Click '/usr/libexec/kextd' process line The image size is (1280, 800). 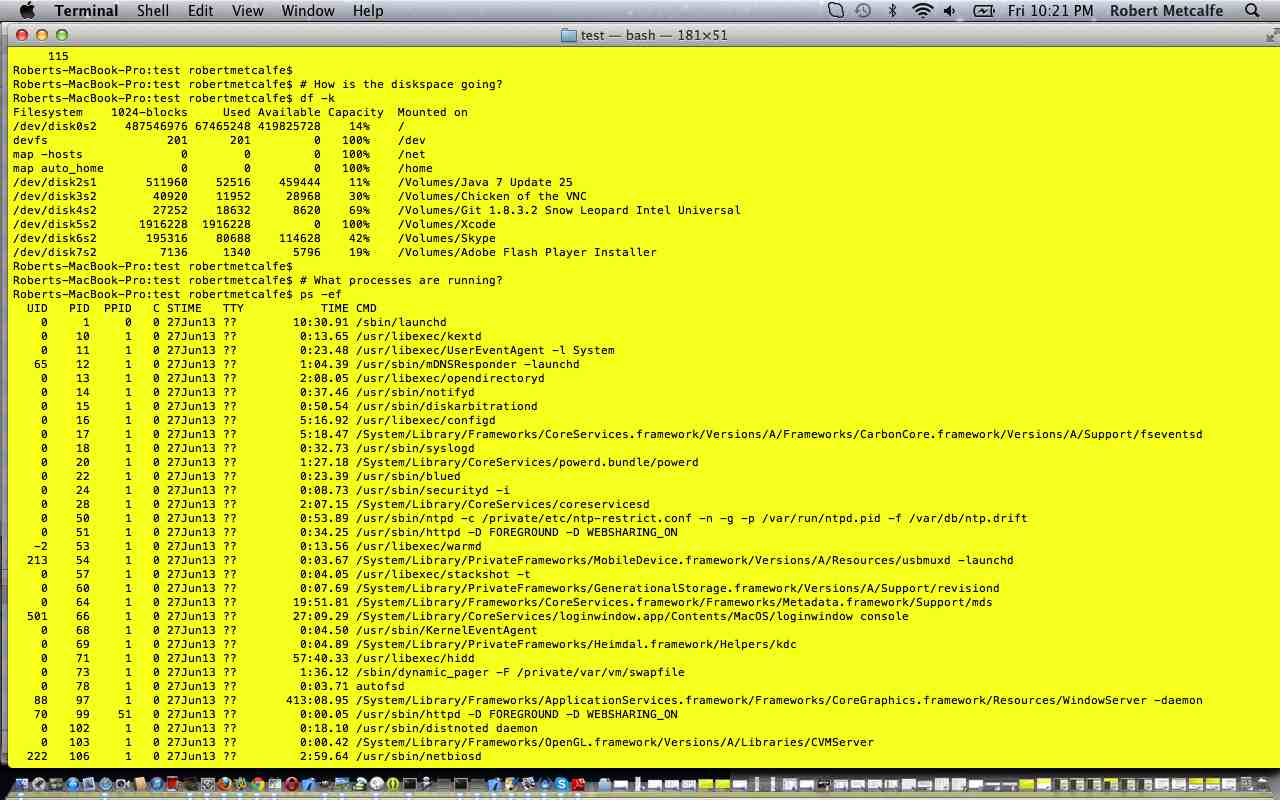pos(418,336)
